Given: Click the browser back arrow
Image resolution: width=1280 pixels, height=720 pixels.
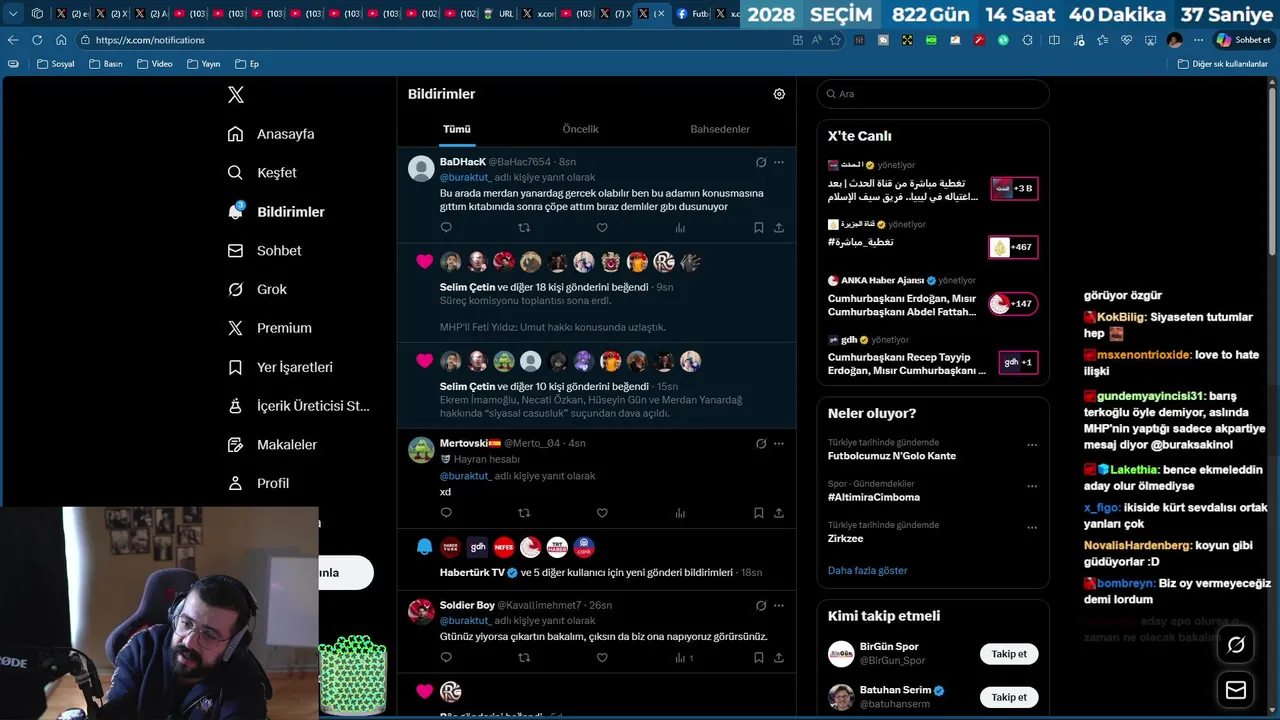Looking at the screenshot, I should (13, 40).
